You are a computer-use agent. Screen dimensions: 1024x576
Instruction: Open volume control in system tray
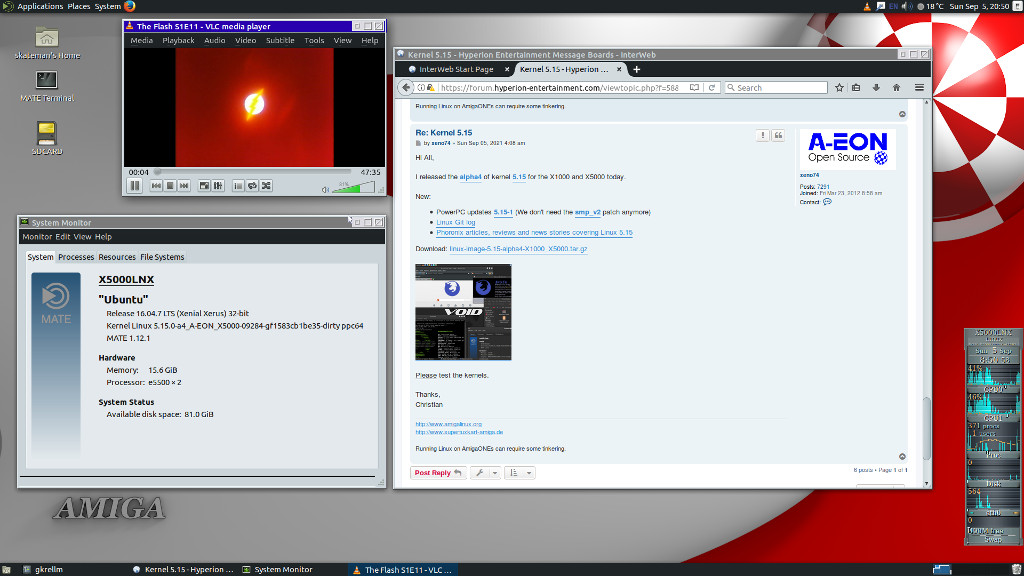[906, 7]
